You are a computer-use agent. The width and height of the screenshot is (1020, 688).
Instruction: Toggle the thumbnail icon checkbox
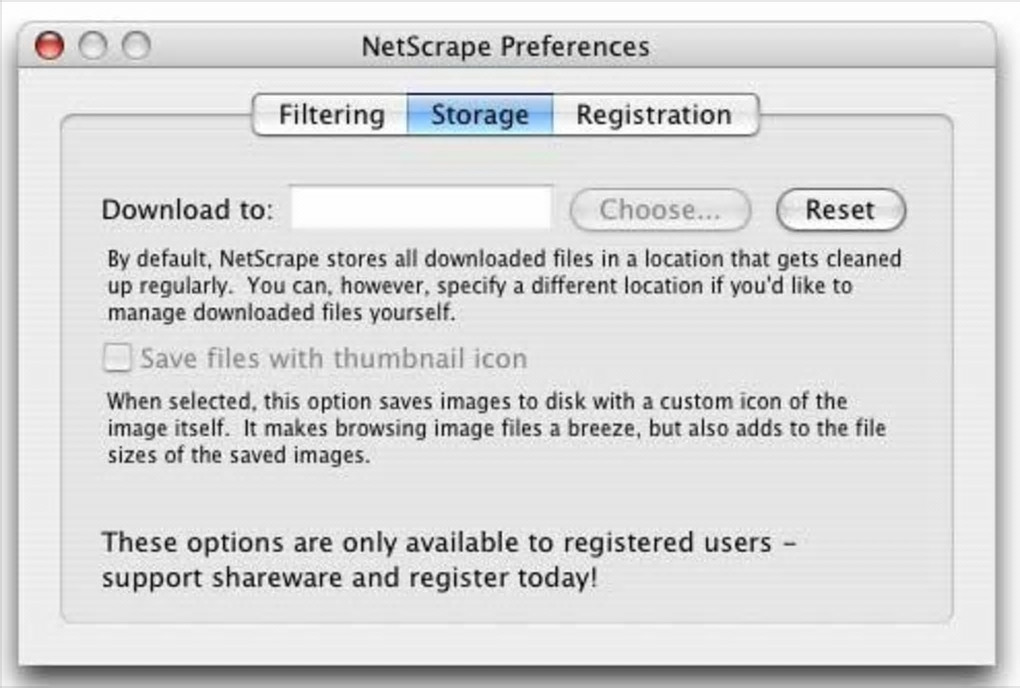(118, 358)
